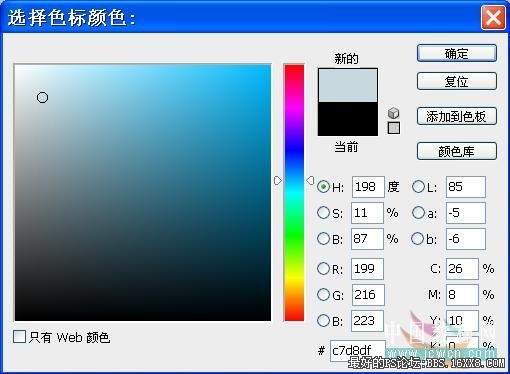Click the 复位 reset button
The image size is (510, 374).
pyautogui.click(x=457, y=81)
